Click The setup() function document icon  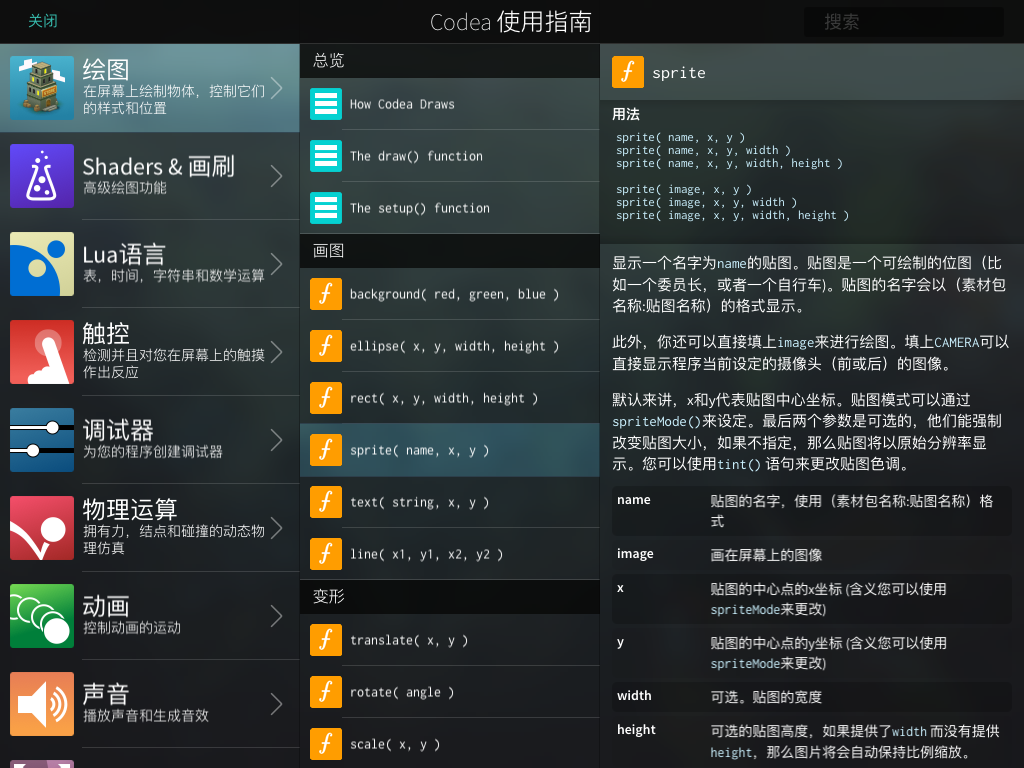326,208
